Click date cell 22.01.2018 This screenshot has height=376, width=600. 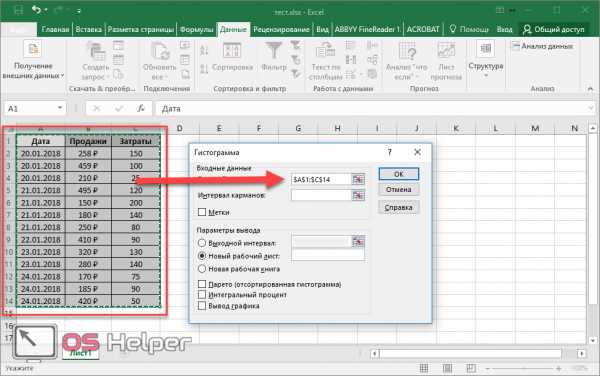click(x=41, y=240)
